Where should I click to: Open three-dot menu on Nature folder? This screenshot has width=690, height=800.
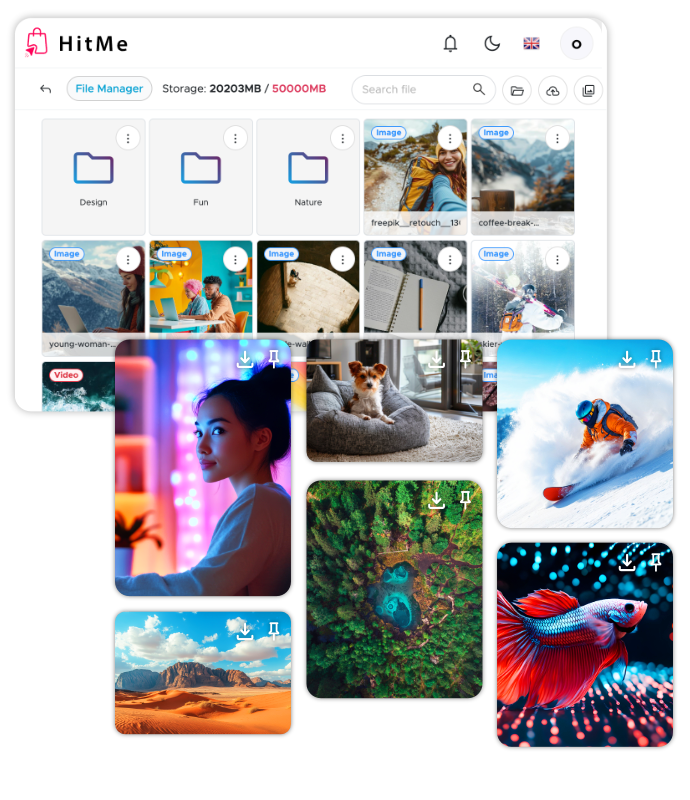[343, 138]
